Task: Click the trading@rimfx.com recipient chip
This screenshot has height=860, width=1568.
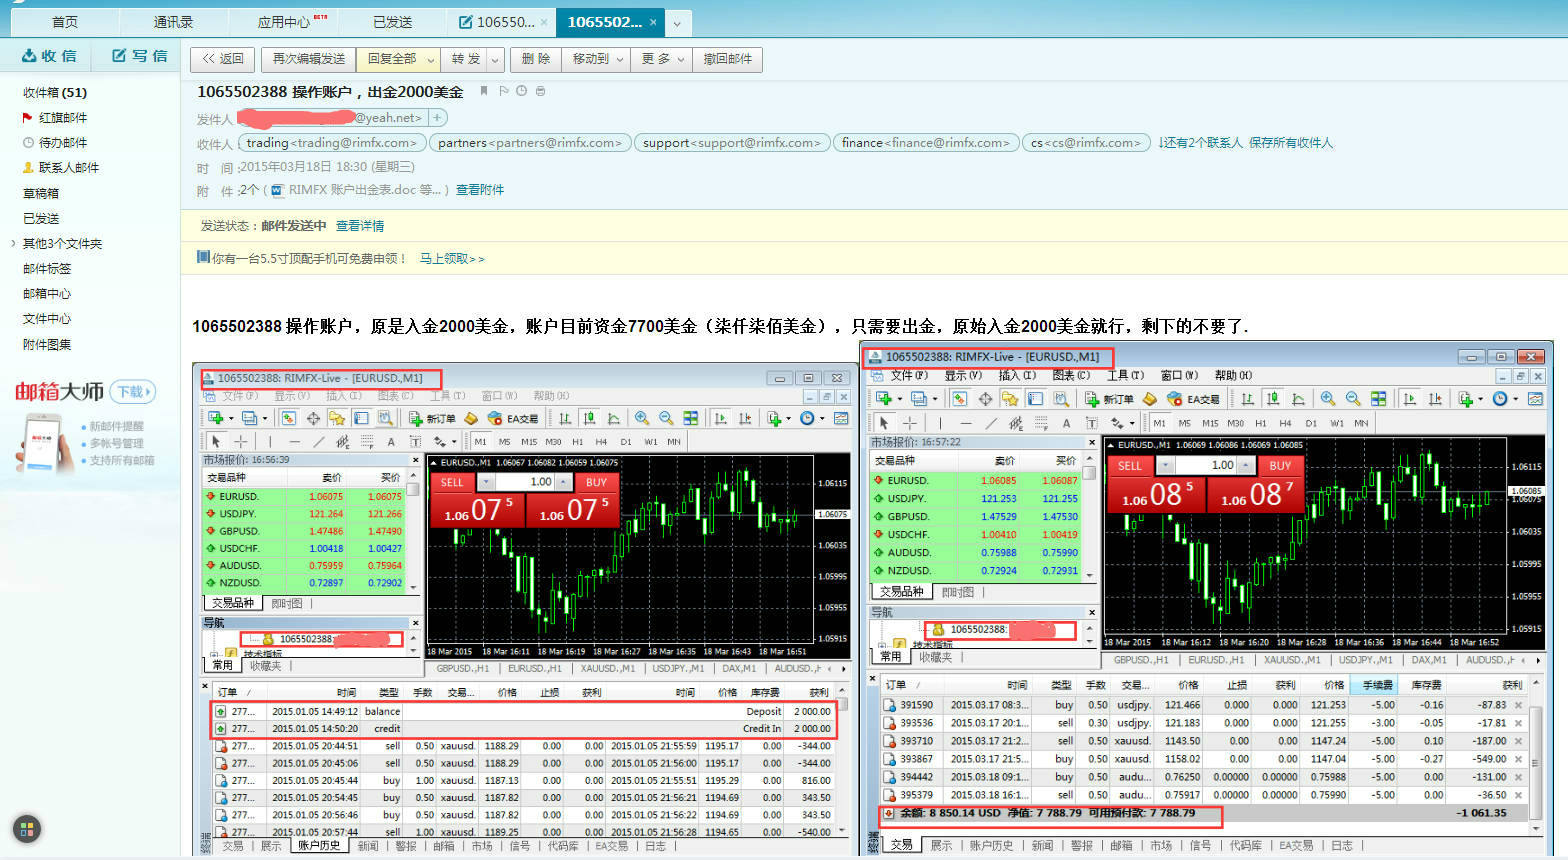Action: [333, 143]
